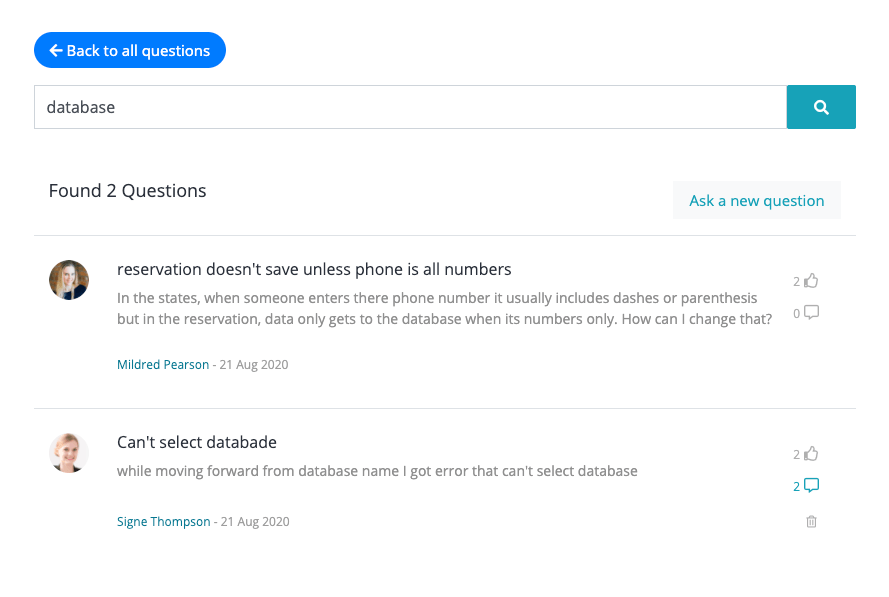
Task: Click the "while moving forward from database" excerpt
Action: (x=377, y=471)
